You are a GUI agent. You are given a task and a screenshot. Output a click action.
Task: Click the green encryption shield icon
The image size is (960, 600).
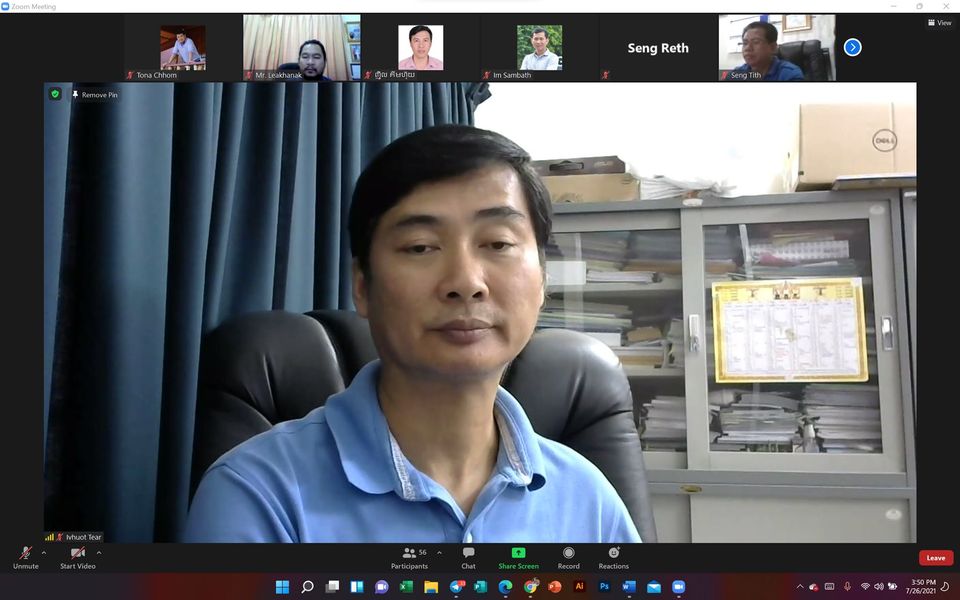pos(55,94)
